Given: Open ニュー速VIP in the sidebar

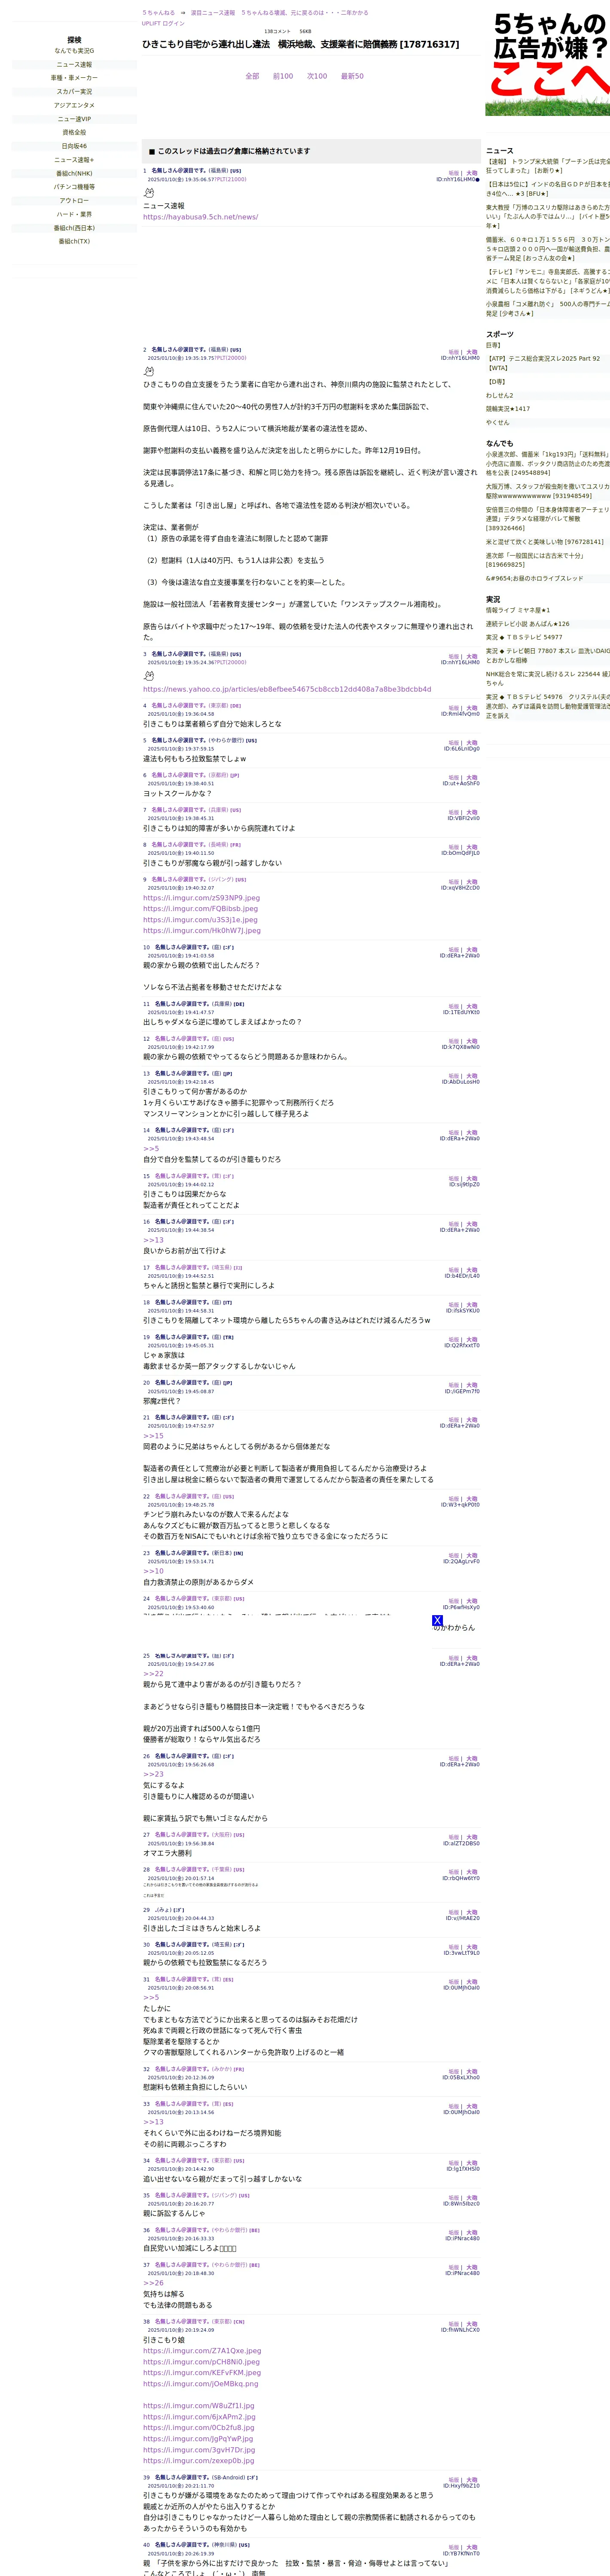Looking at the screenshot, I should point(74,119).
